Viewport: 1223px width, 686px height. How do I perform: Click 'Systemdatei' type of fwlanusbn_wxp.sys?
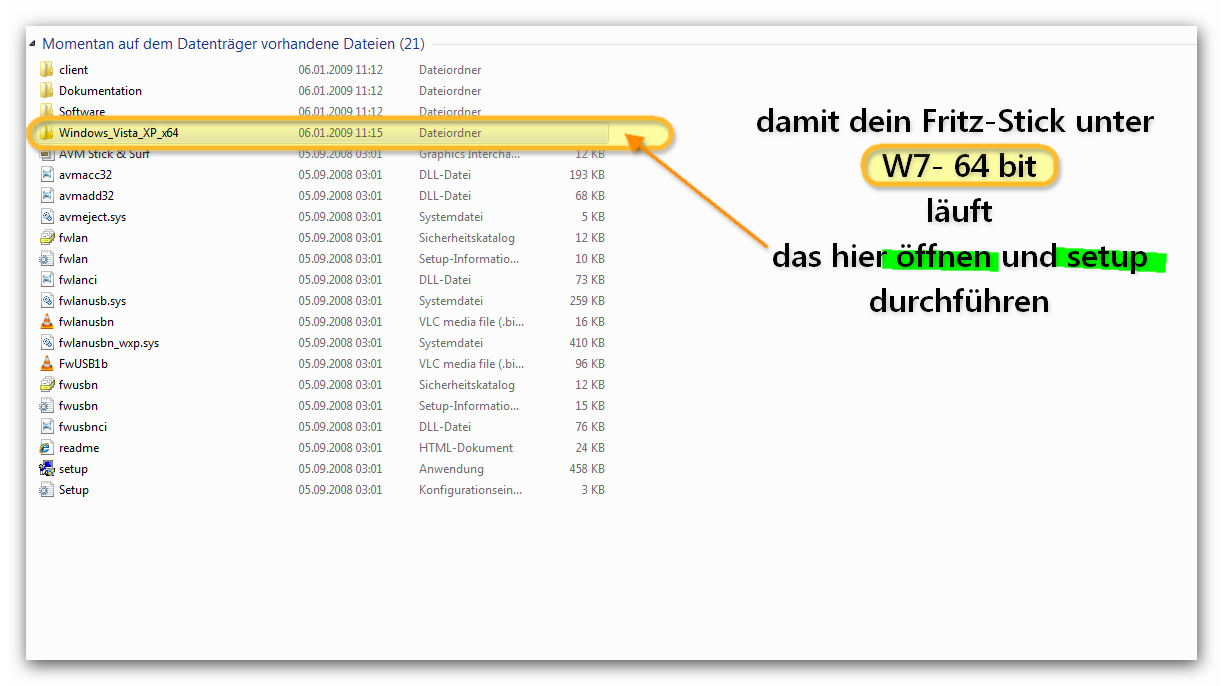point(451,343)
